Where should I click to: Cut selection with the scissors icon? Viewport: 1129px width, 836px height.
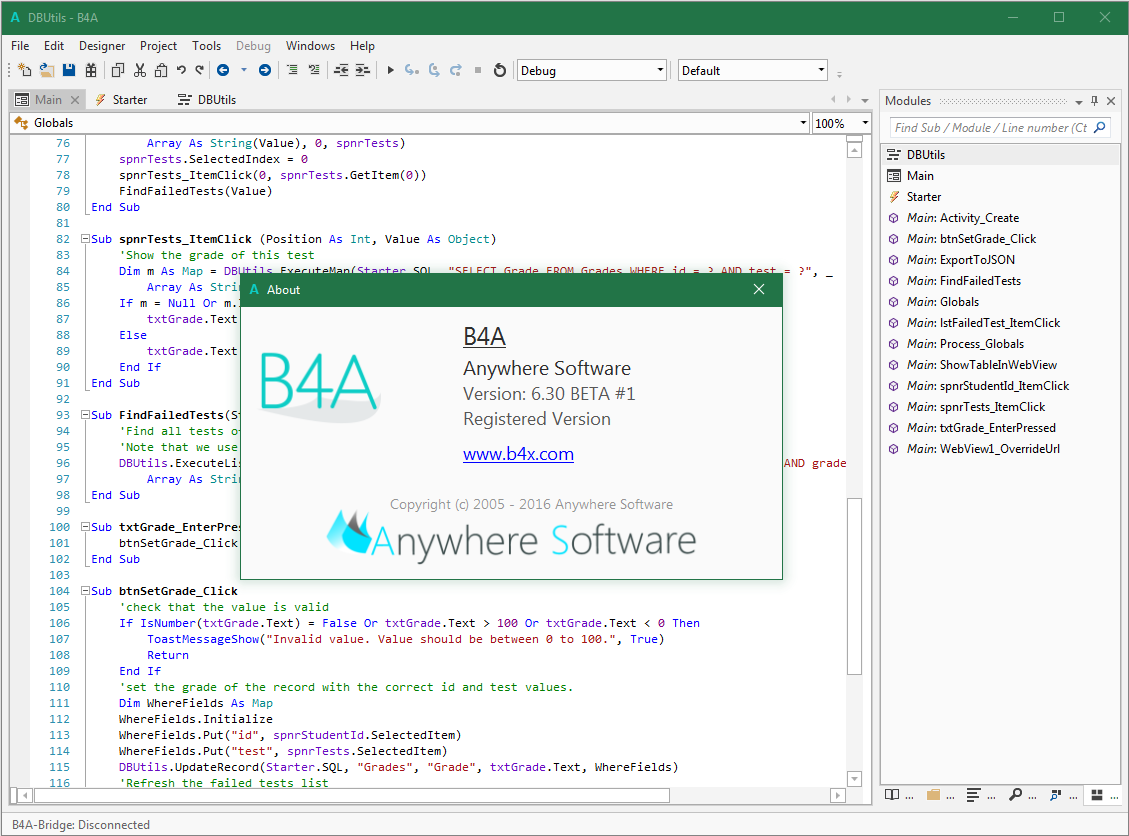point(140,70)
